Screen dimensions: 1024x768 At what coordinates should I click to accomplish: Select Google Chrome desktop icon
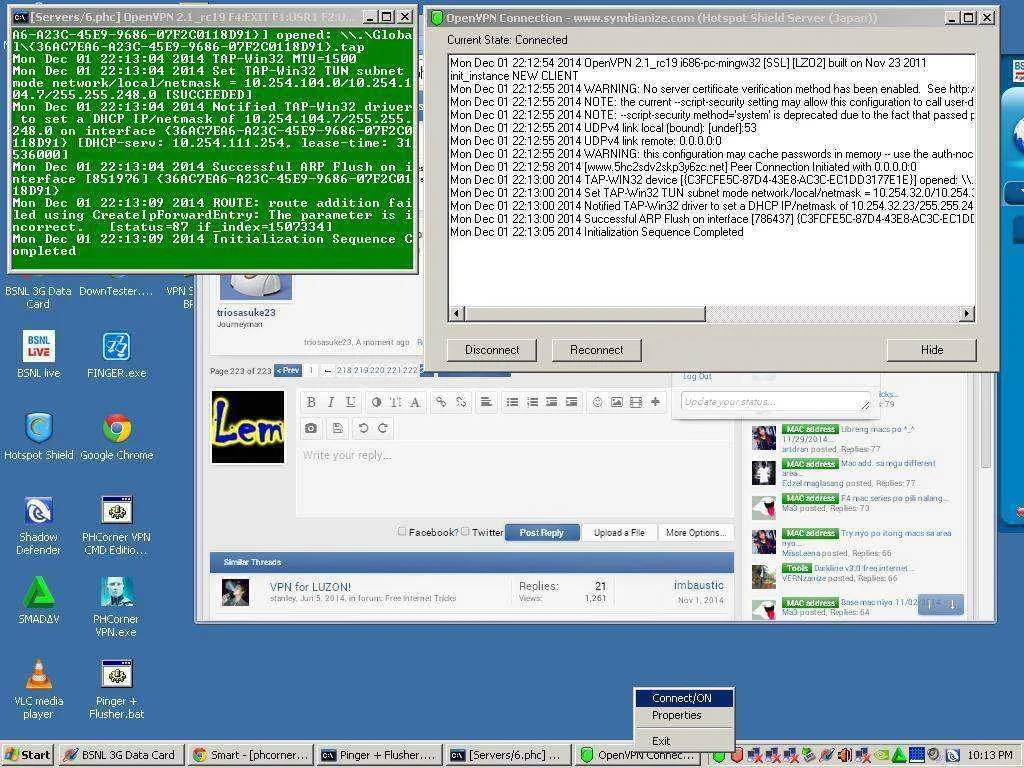(117, 436)
